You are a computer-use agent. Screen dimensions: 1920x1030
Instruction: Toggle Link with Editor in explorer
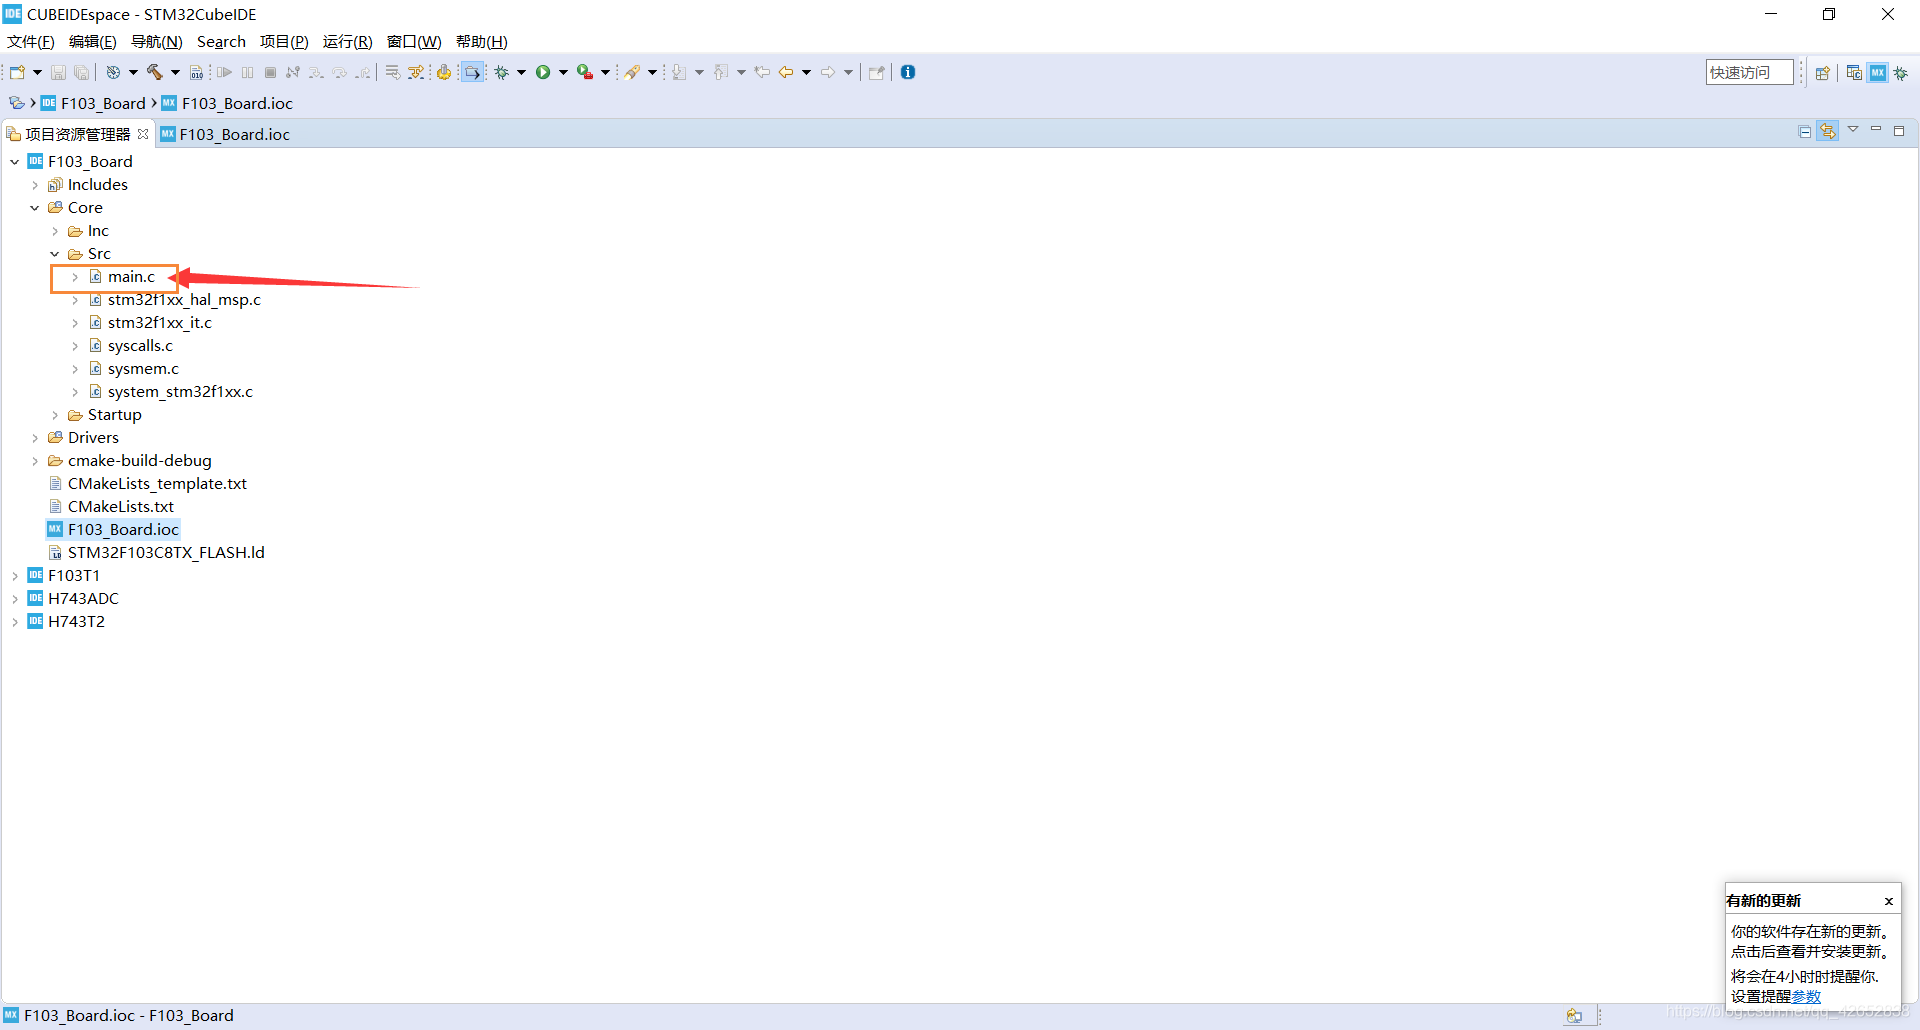coord(1828,132)
